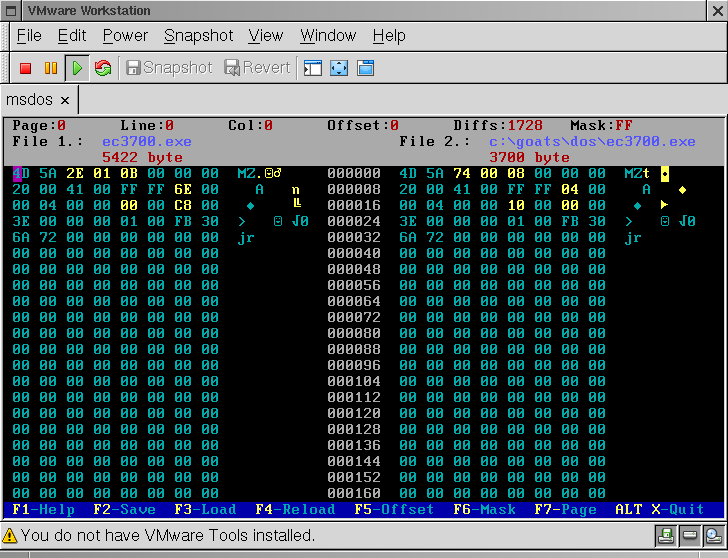Click offset label 000096
728x558 pixels.
[x=354, y=365]
